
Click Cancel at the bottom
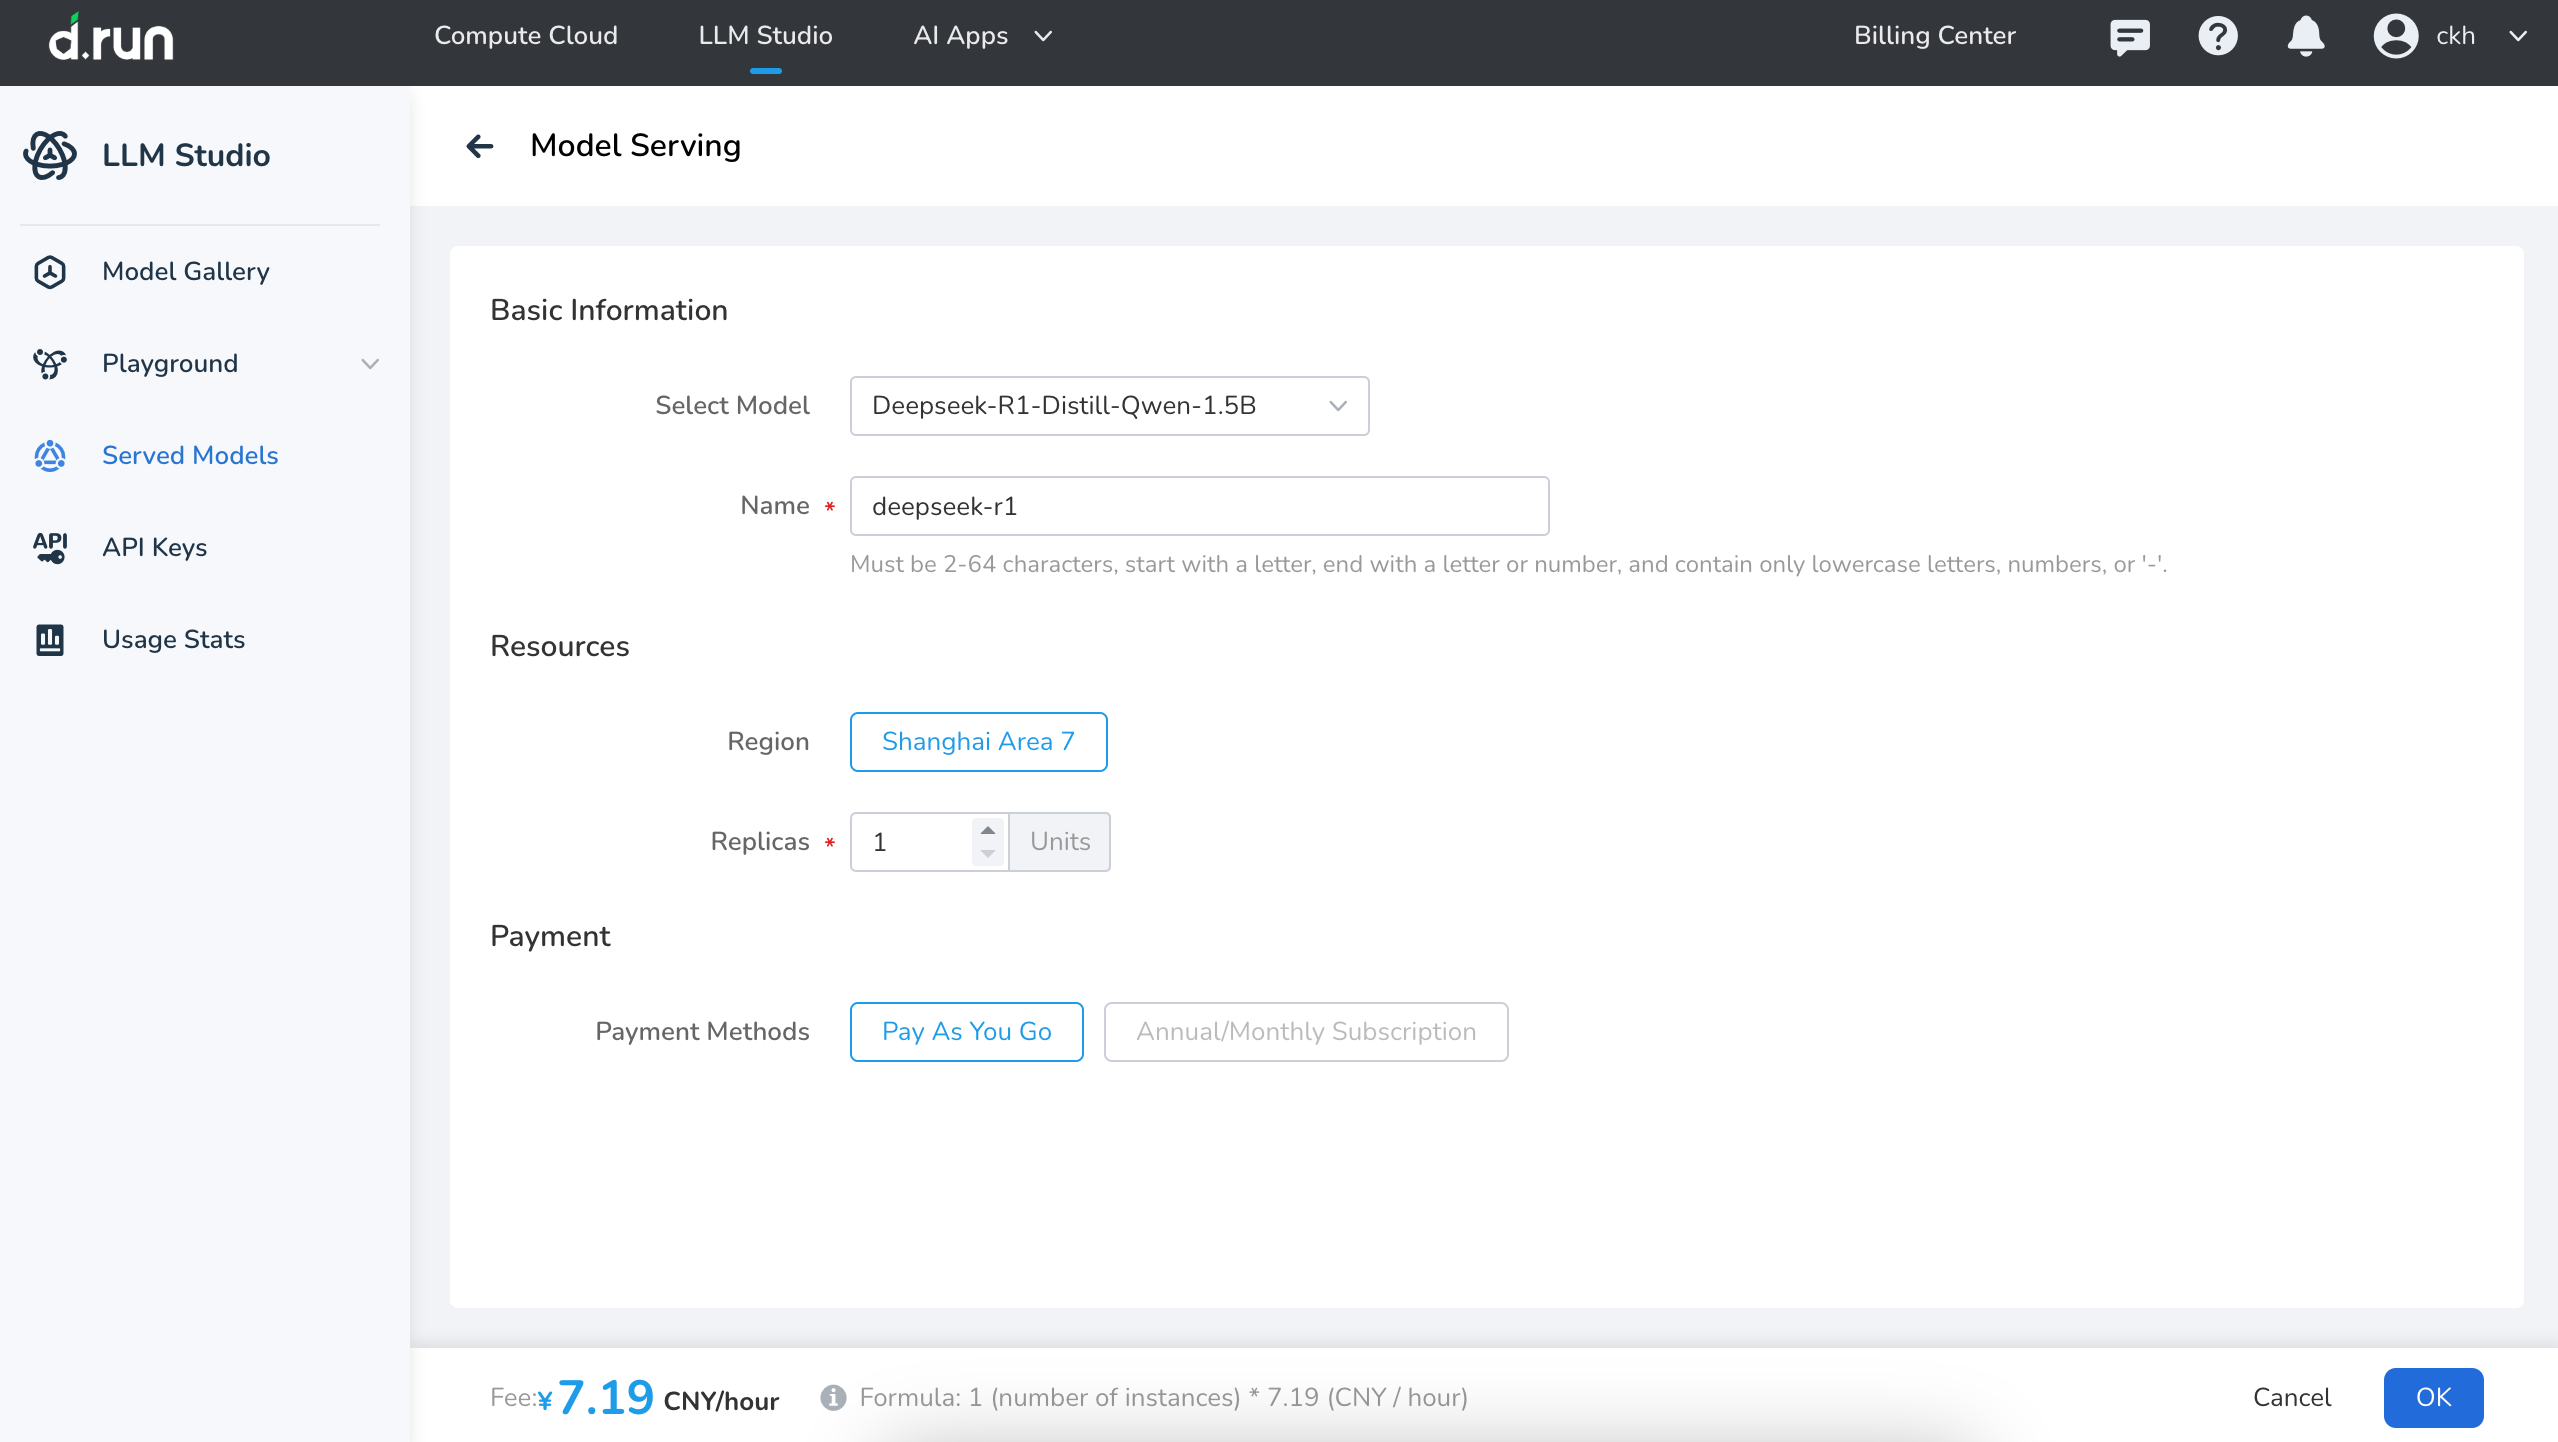(x=2291, y=1397)
